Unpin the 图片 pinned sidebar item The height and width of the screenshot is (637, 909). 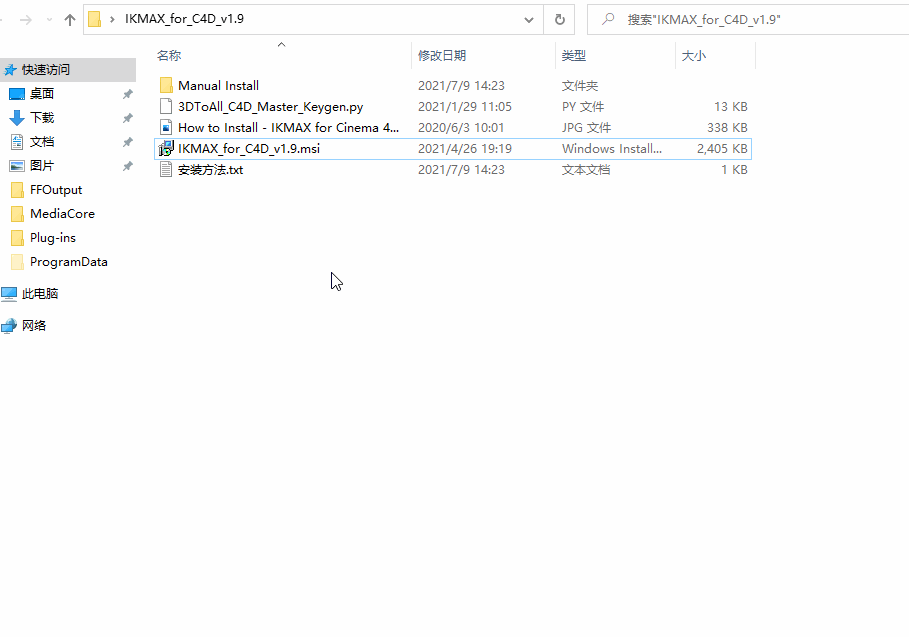coord(128,165)
